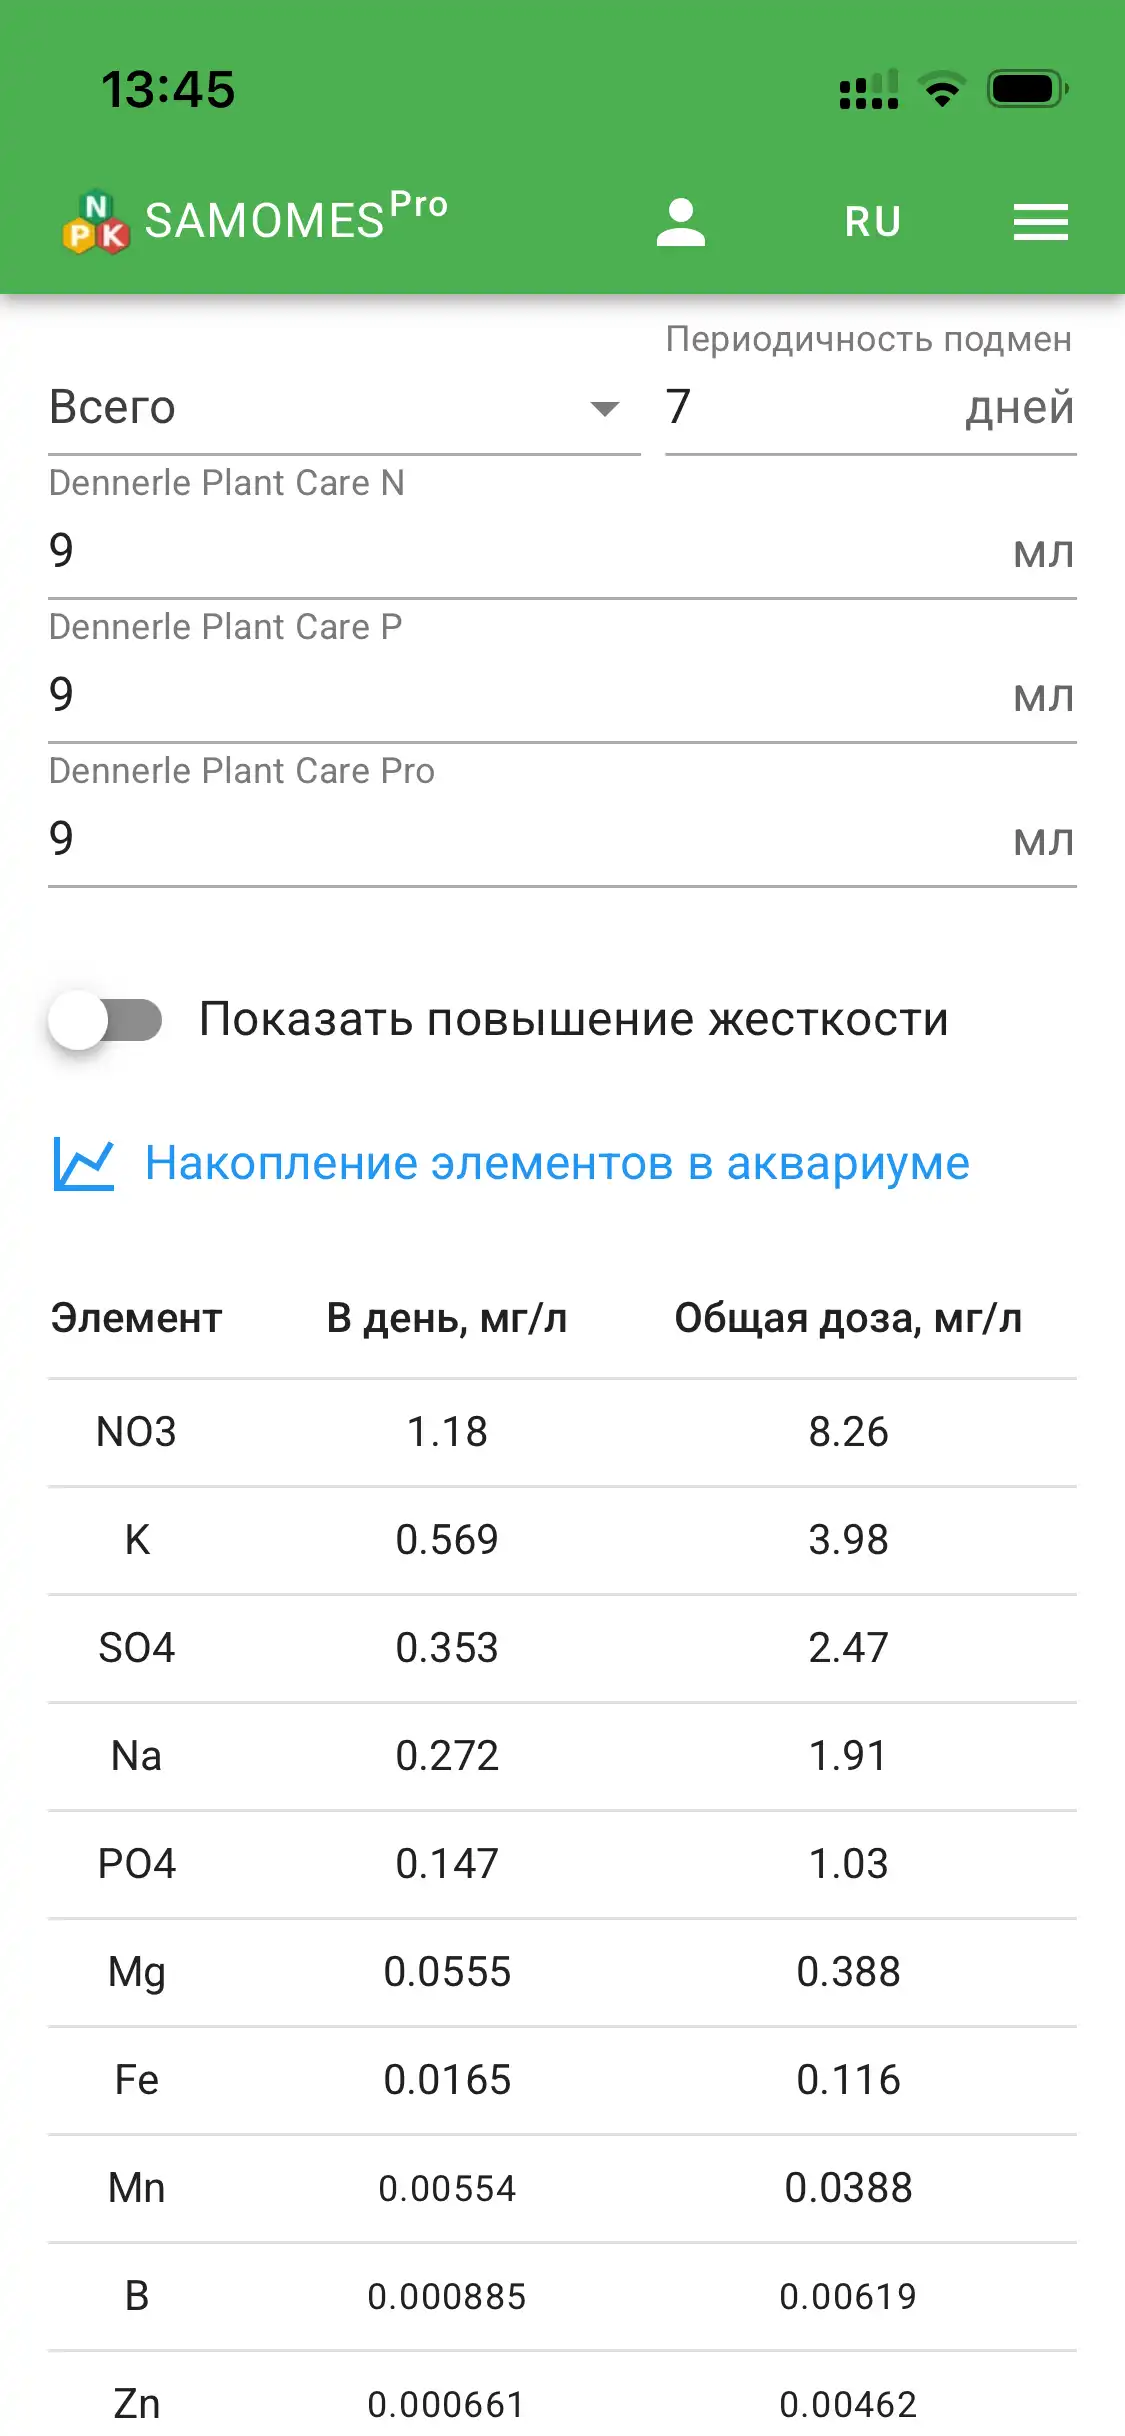Tap the accumulation chart icon

pyautogui.click(x=84, y=1164)
